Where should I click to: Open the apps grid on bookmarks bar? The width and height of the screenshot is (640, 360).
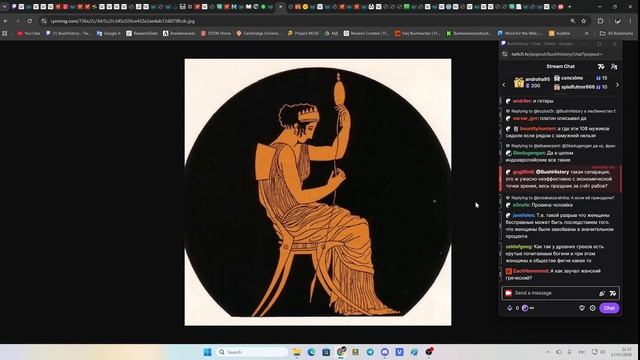[x=5, y=33]
